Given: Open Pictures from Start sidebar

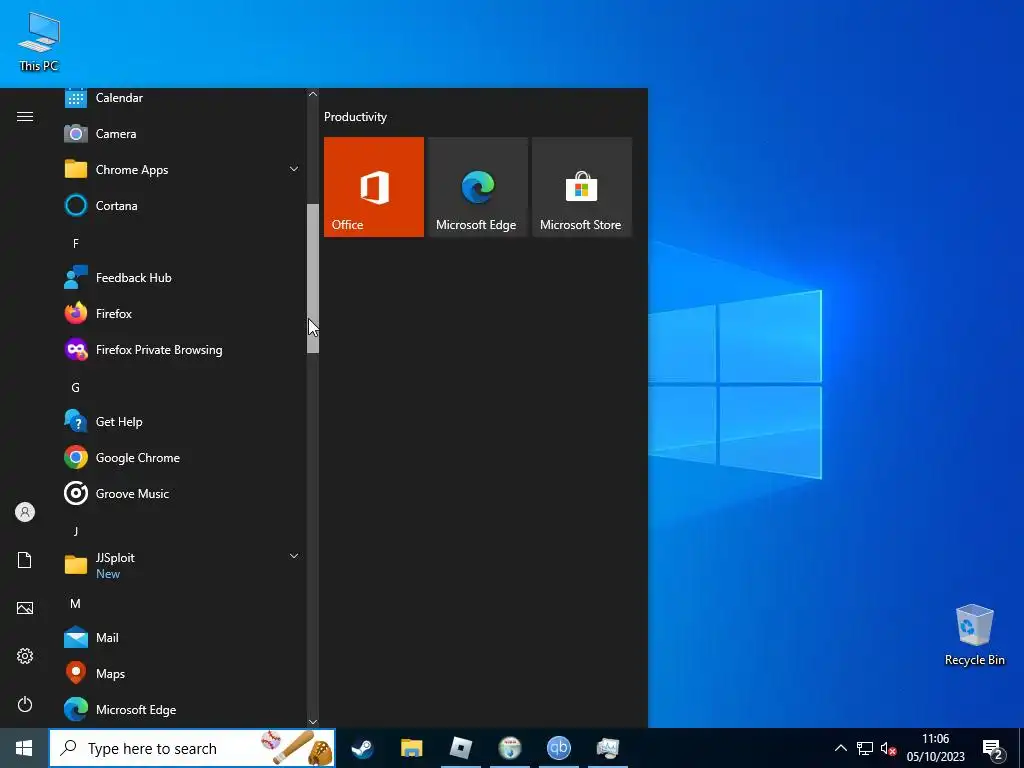Looking at the screenshot, I should (x=25, y=608).
